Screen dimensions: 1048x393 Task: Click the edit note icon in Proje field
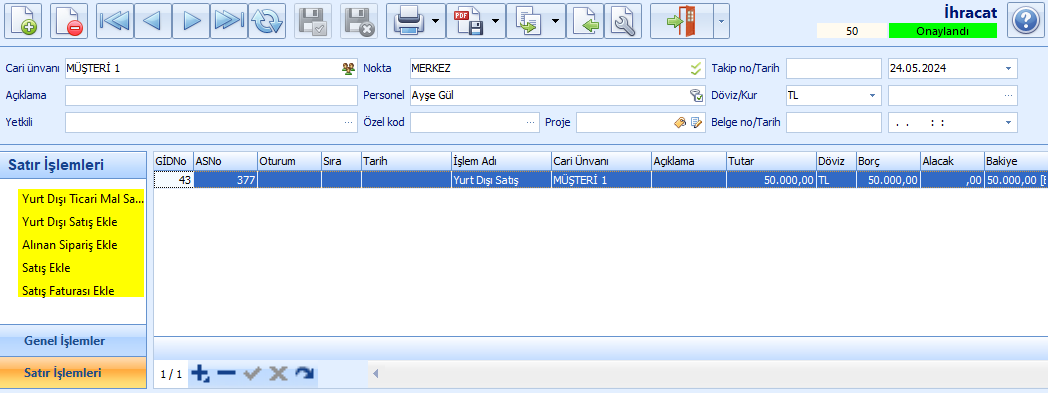(697, 122)
